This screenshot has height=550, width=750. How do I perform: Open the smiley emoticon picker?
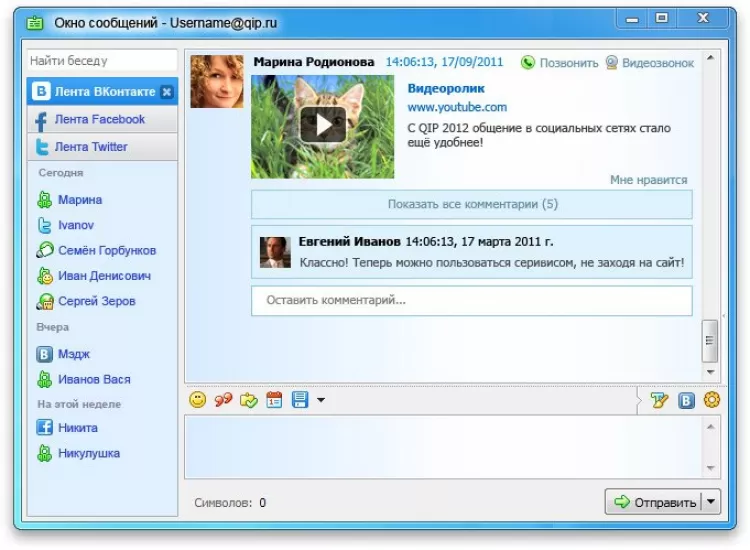click(x=198, y=399)
